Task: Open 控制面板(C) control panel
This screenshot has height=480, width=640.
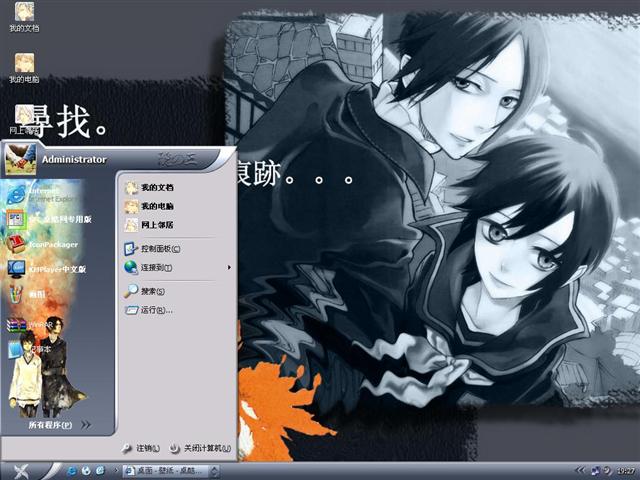Action: tap(153, 249)
